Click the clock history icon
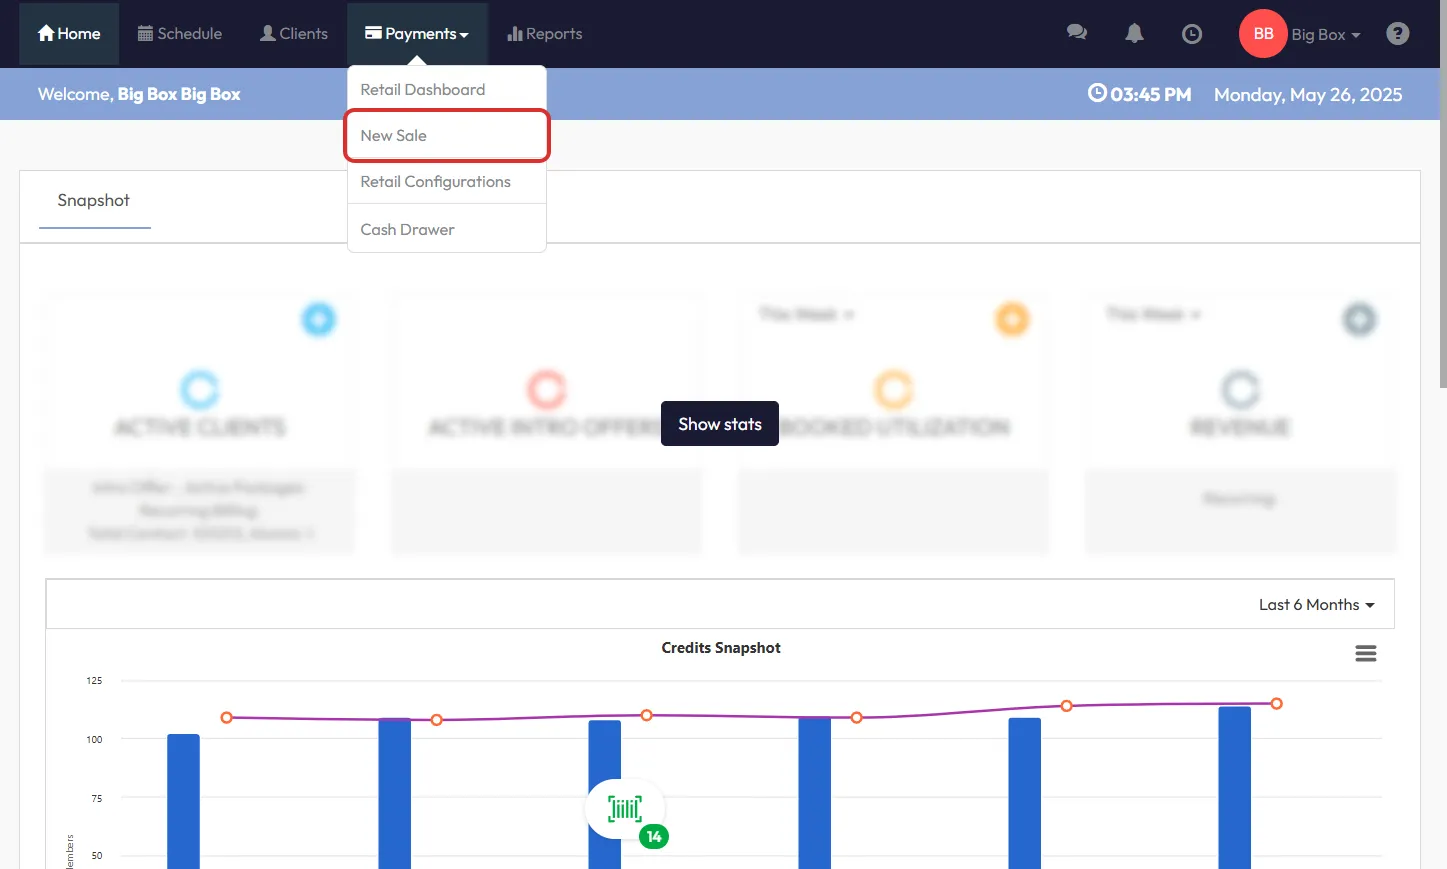 [x=1191, y=34]
